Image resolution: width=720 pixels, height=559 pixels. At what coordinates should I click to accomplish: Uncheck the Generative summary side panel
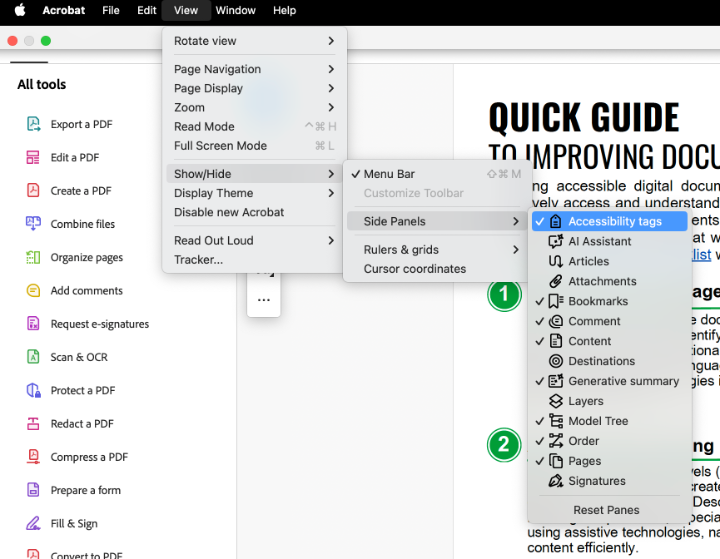[x=609, y=381]
